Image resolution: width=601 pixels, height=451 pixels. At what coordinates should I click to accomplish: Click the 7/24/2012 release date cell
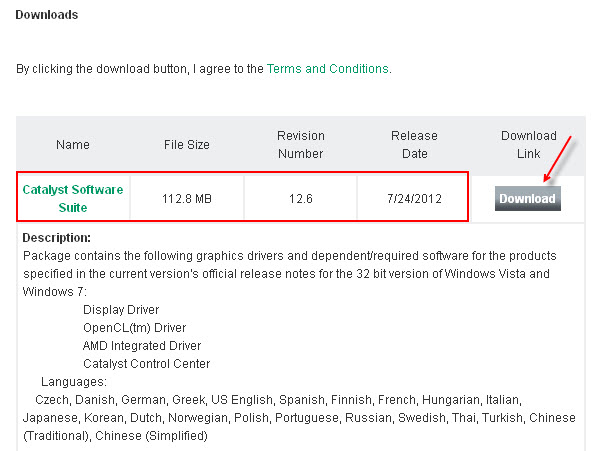point(414,198)
